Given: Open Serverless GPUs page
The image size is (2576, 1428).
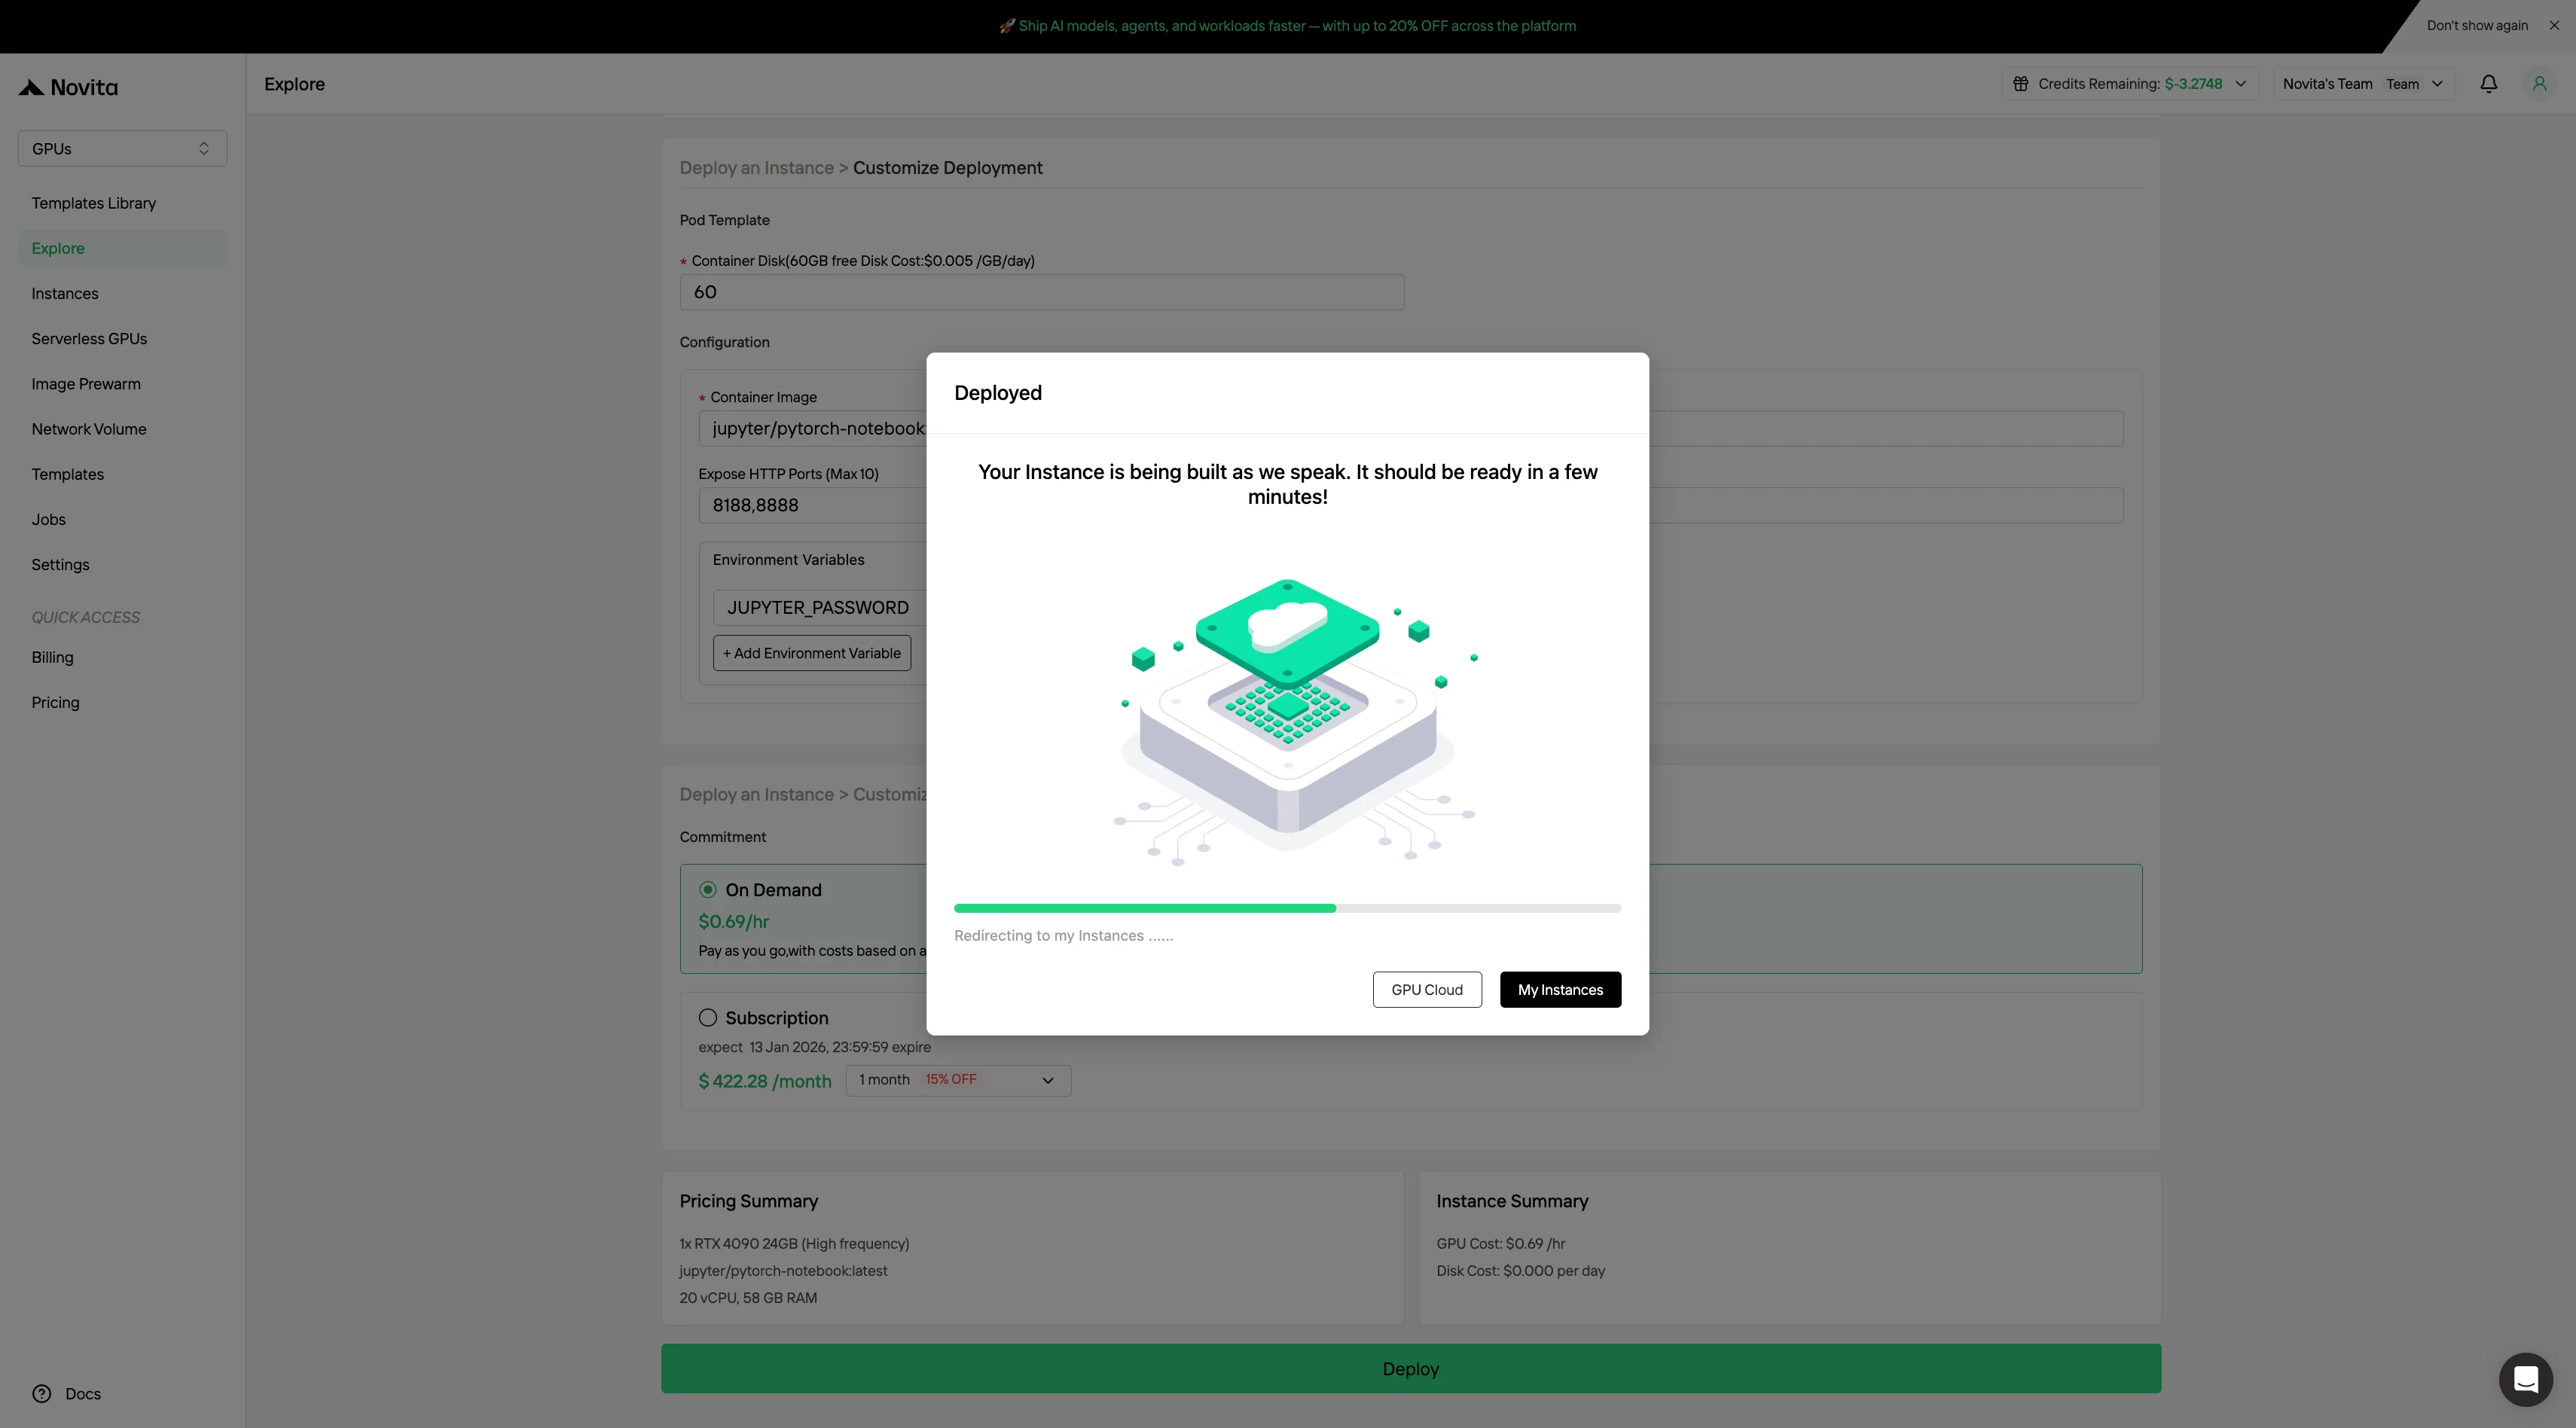Looking at the screenshot, I should (x=89, y=338).
